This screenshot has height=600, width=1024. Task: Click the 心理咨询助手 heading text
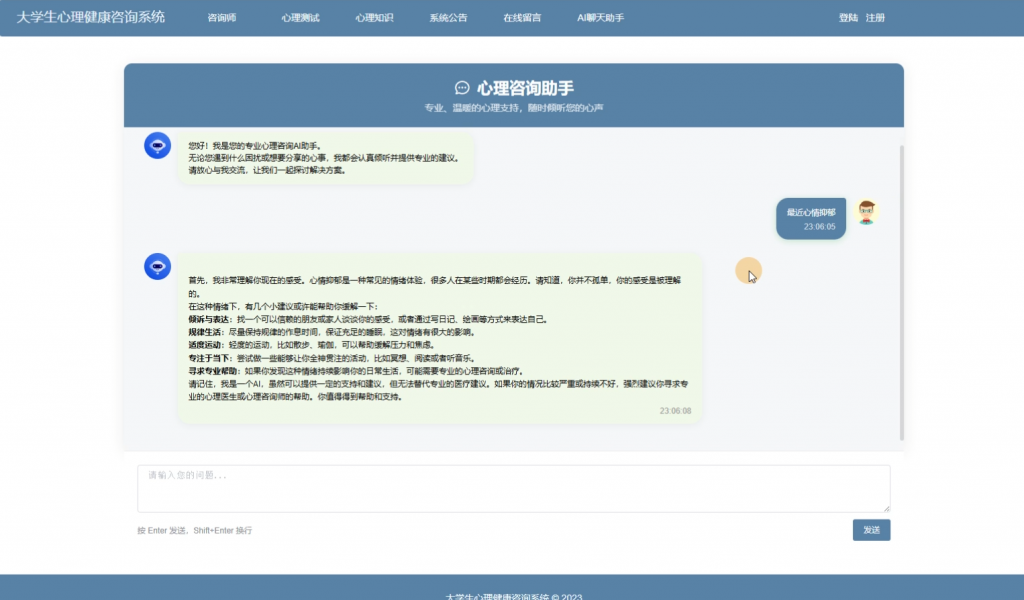525,87
